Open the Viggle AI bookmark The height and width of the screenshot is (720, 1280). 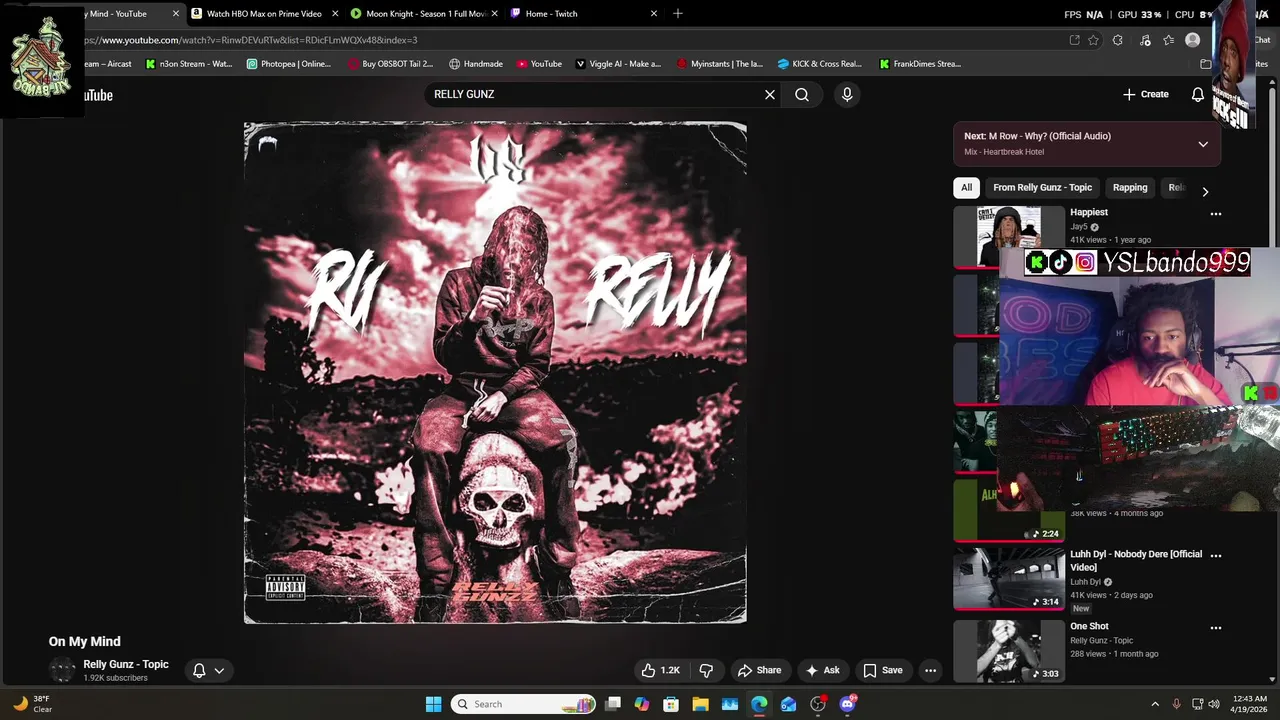(618, 64)
